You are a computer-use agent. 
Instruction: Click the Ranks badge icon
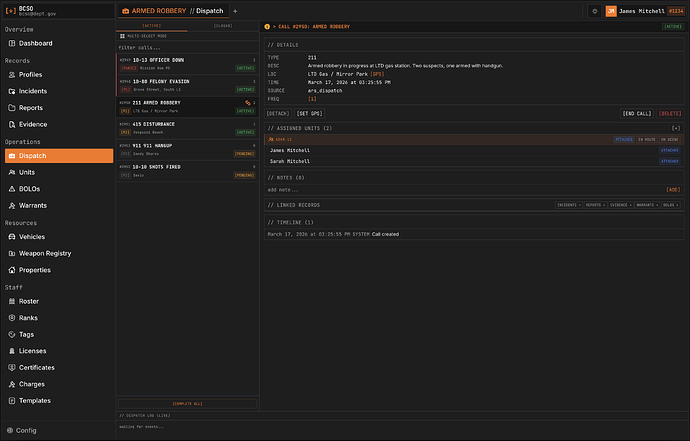(12, 318)
